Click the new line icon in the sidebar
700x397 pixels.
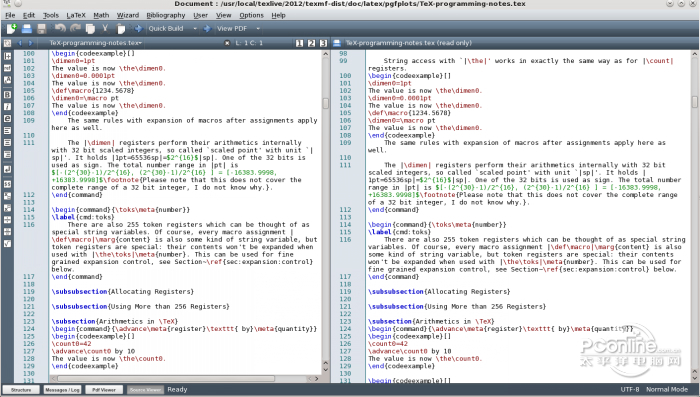click(8, 169)
